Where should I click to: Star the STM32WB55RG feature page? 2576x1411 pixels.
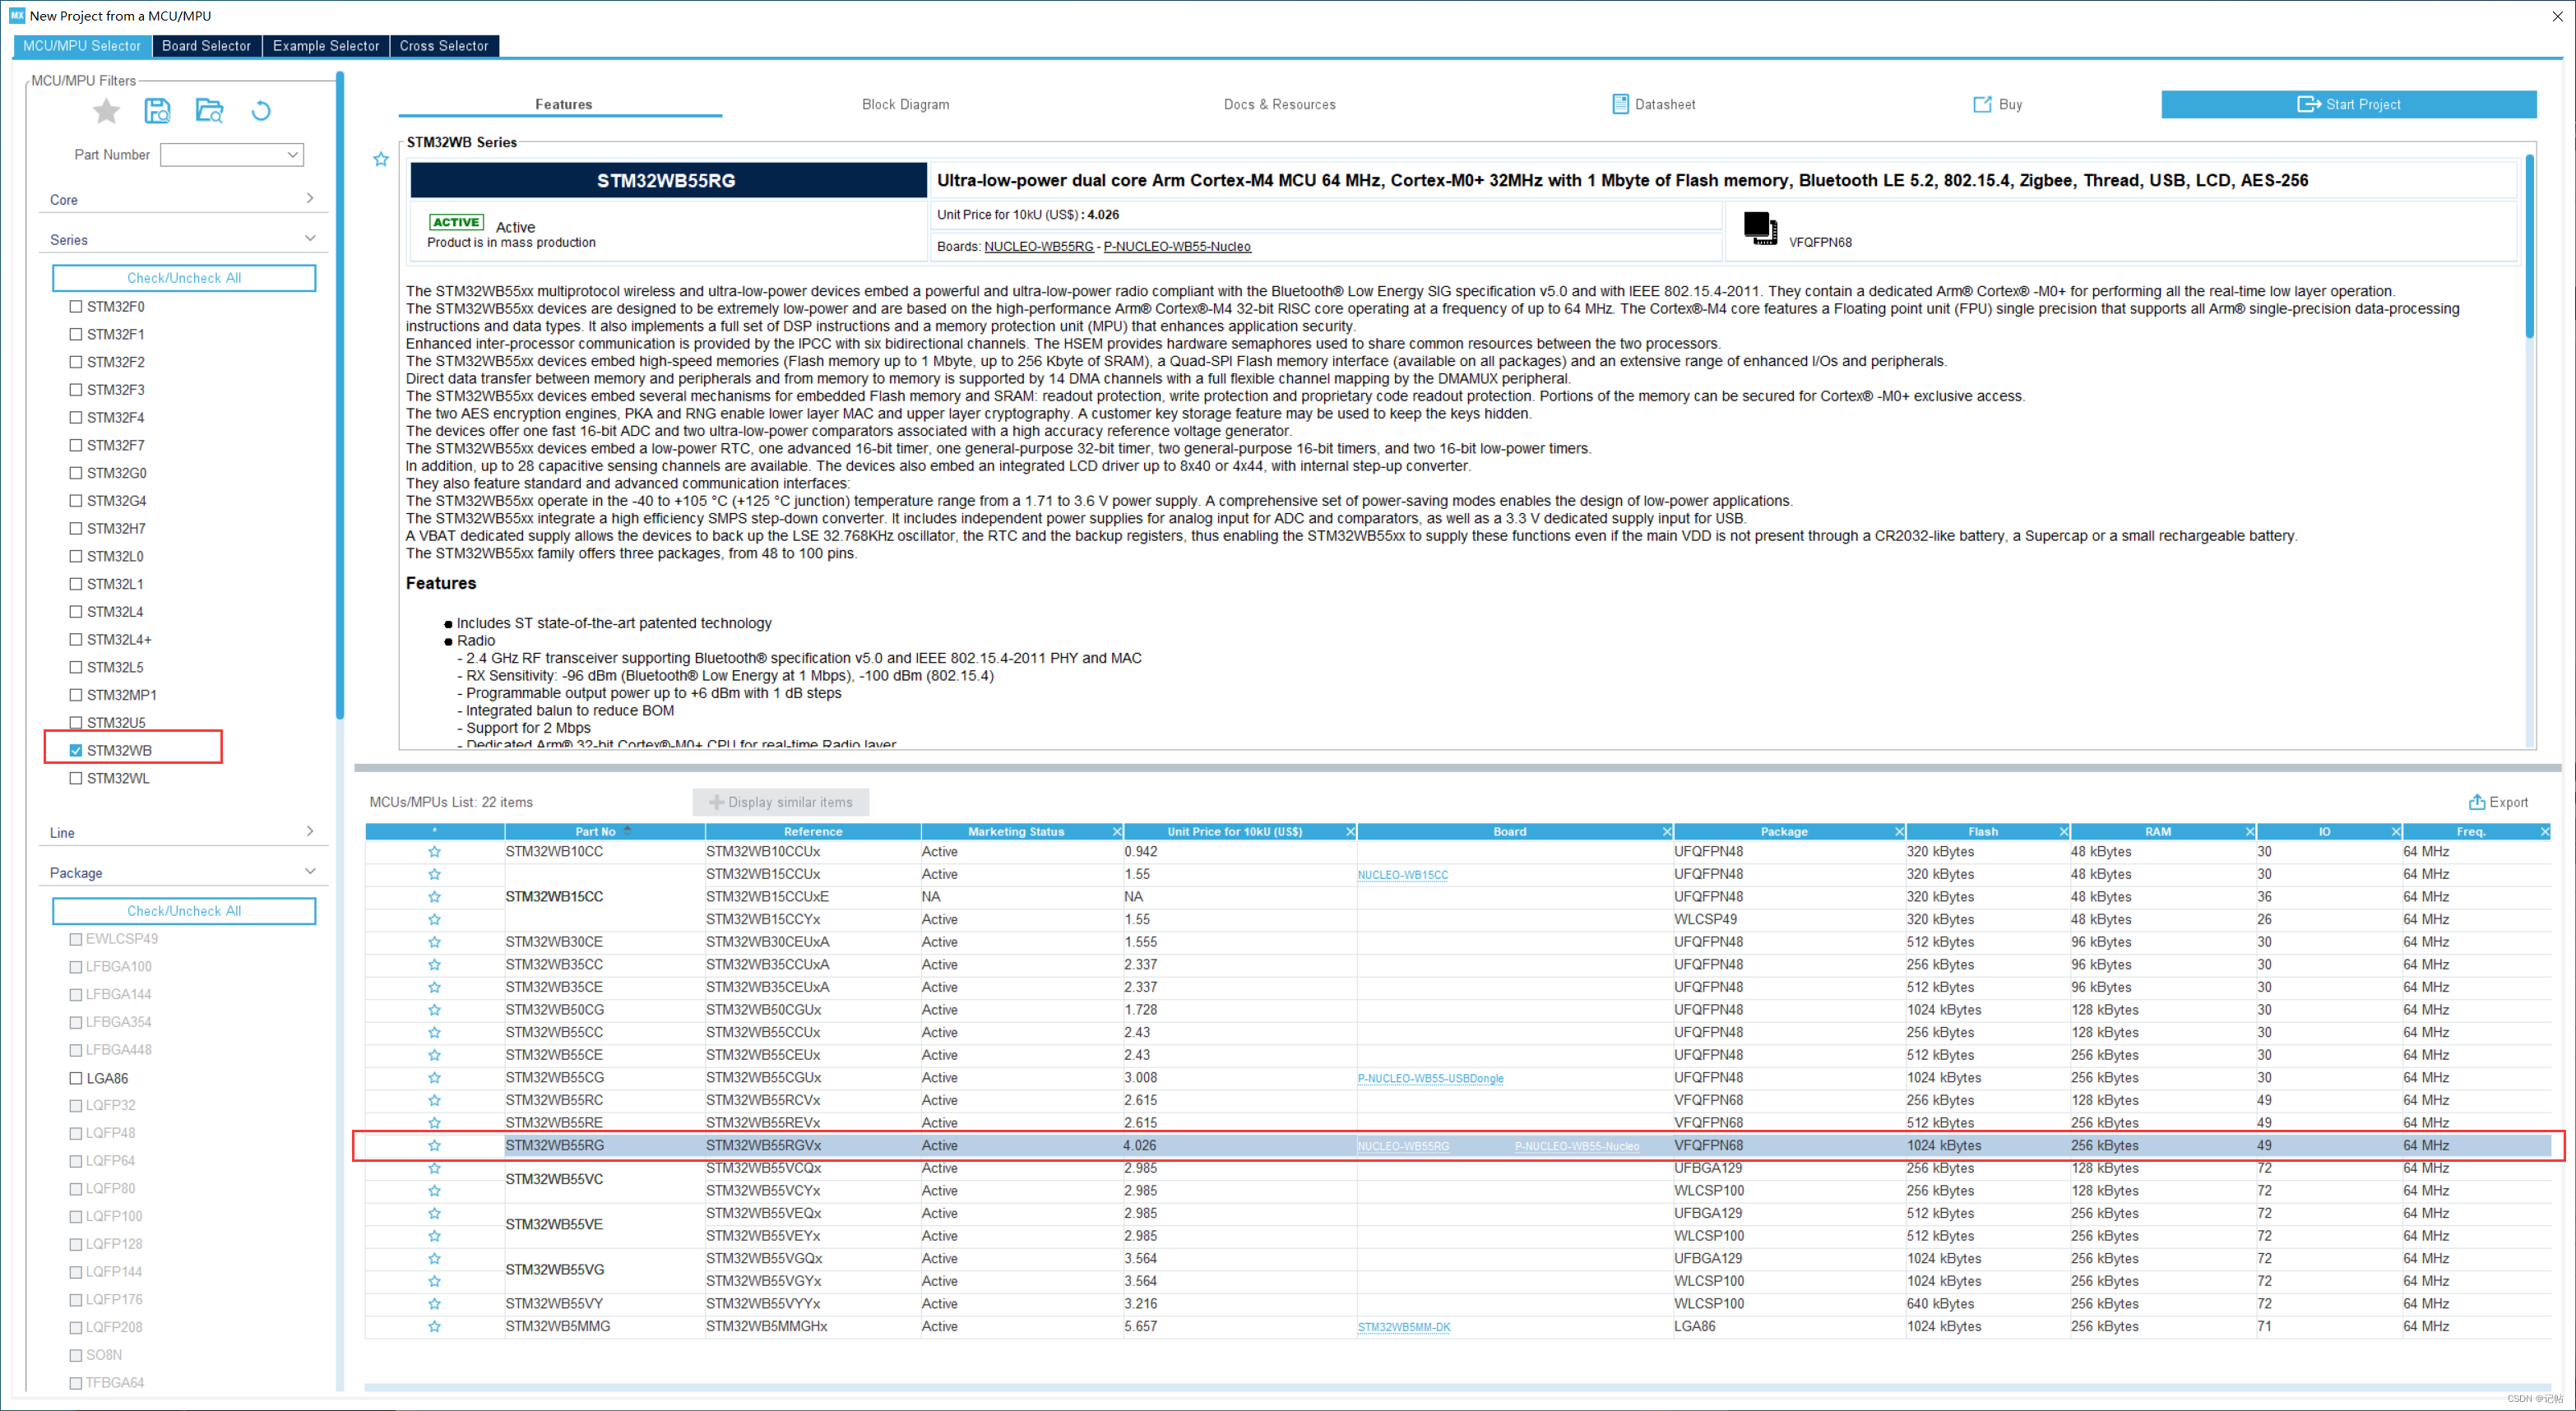381,159
